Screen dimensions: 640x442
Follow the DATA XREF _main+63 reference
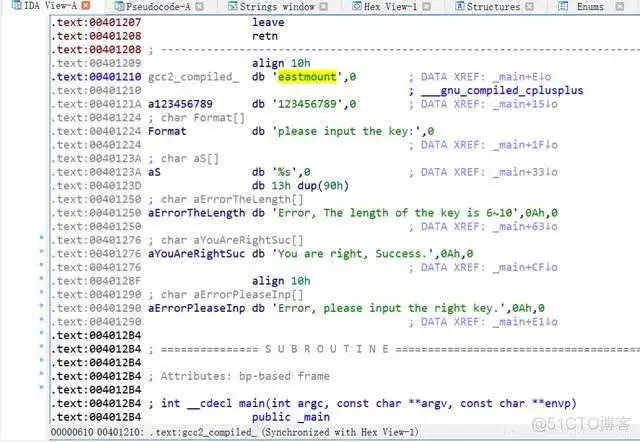tap(489, 227)
